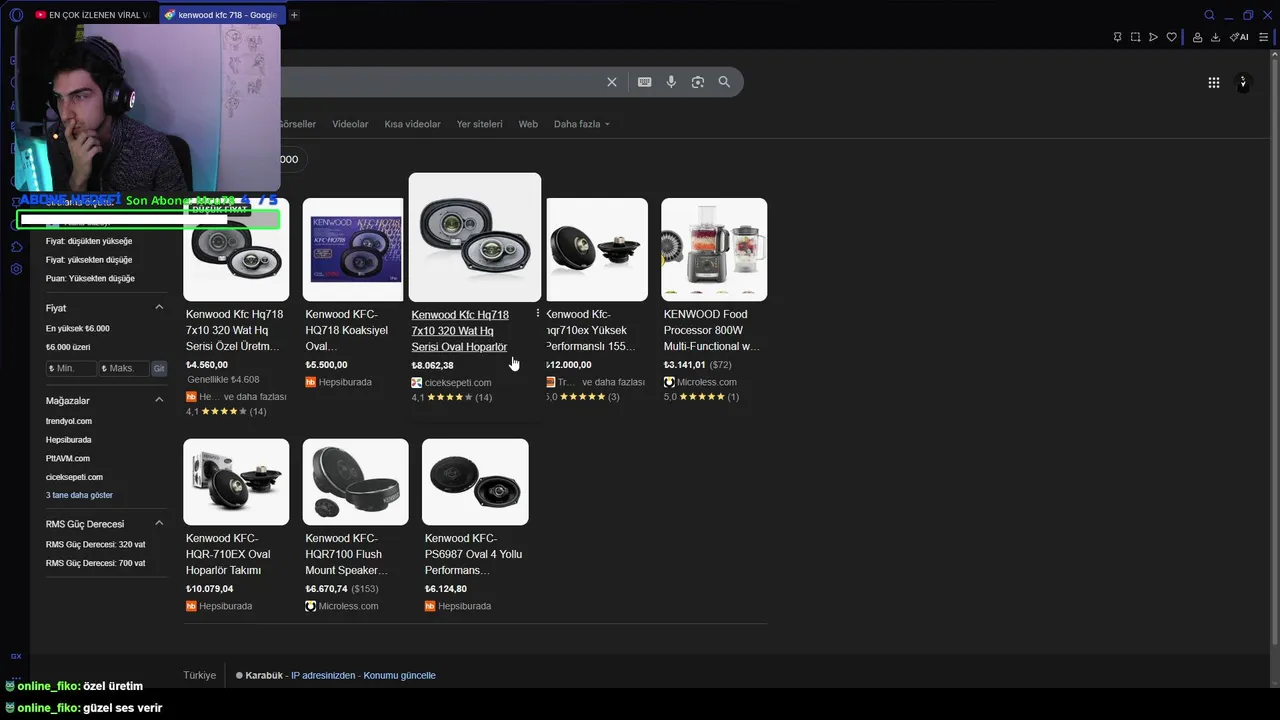Open the easy setup sliders icon
This screenshot has width=1280, height=720.
(1263, 37)
